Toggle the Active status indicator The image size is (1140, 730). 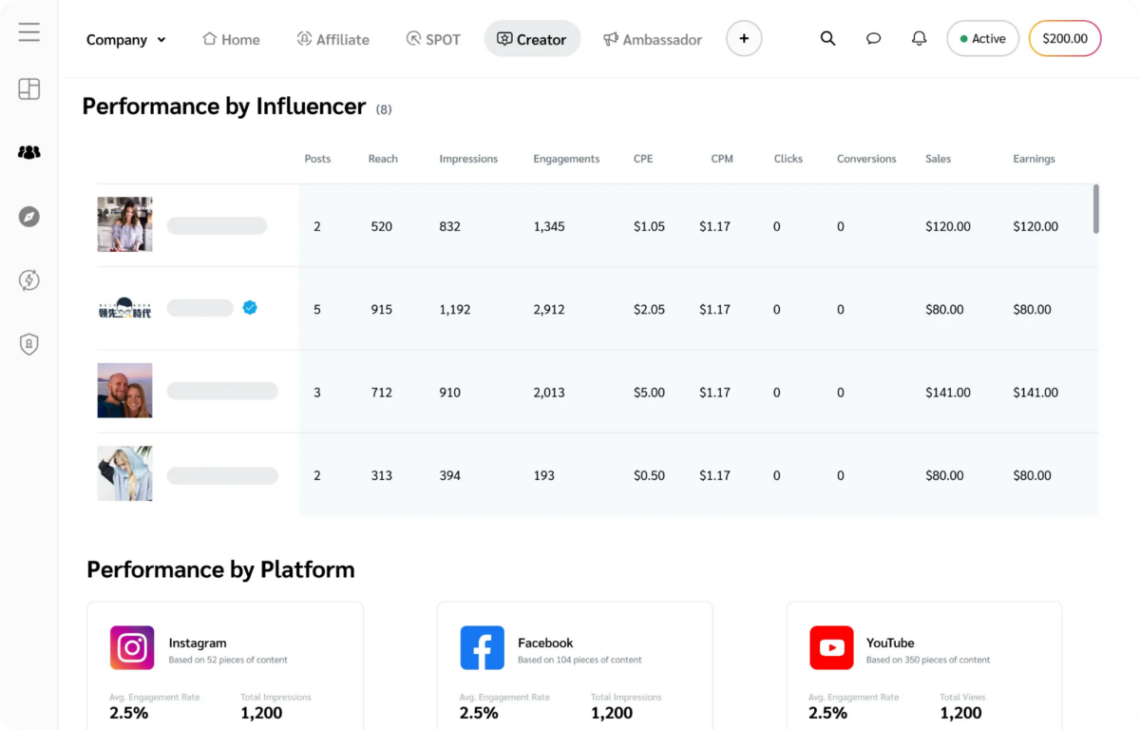[x=982, y=38]
